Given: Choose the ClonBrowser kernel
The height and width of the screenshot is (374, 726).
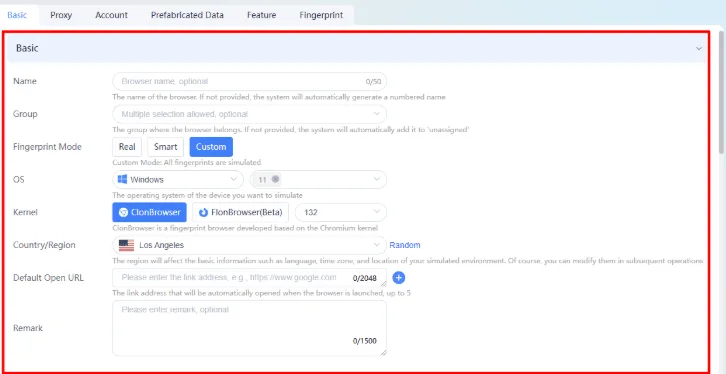Looking at the screenshot, I should 150,212.
